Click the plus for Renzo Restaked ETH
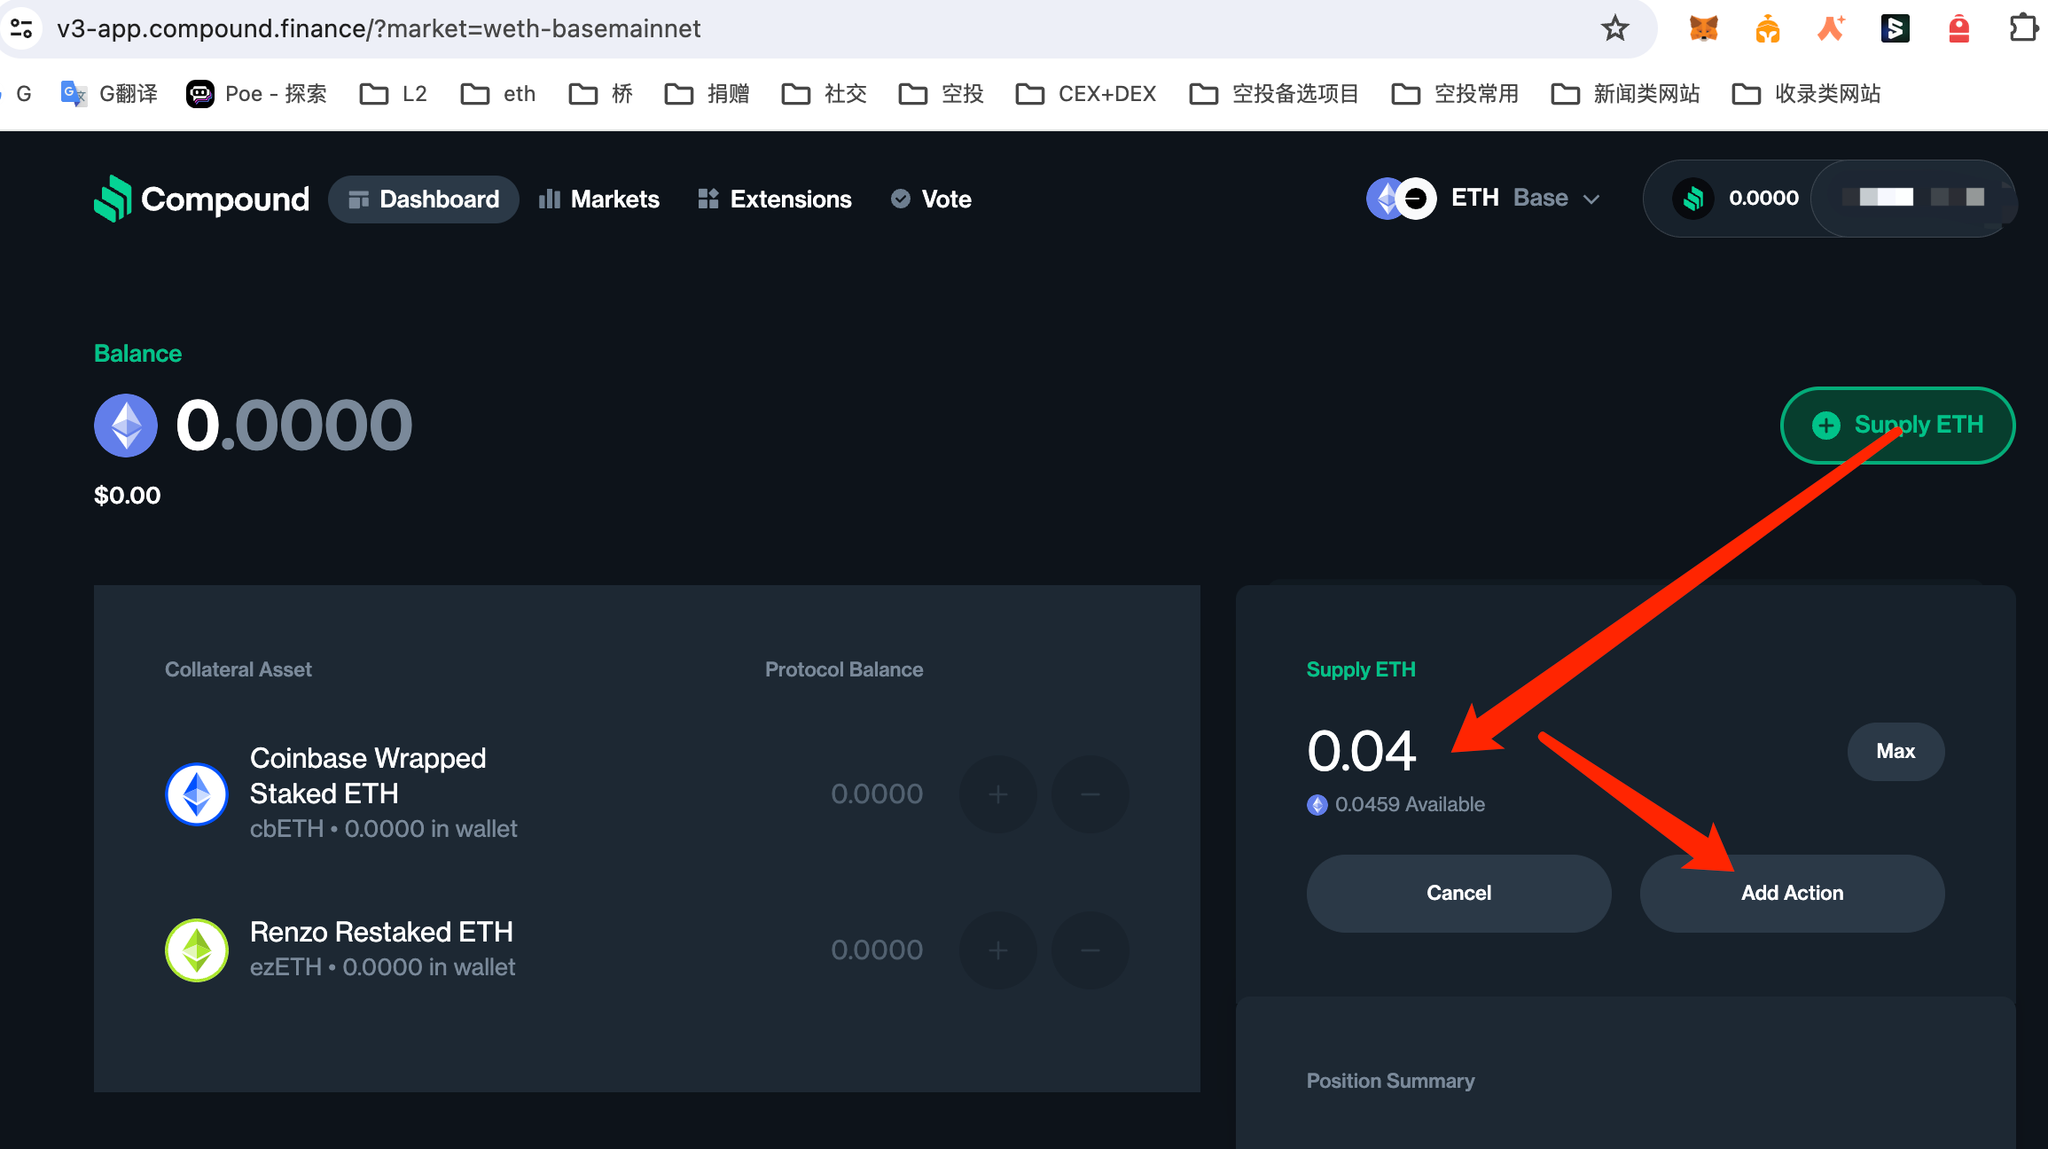2048x1149 pixels. click(997, 950)
